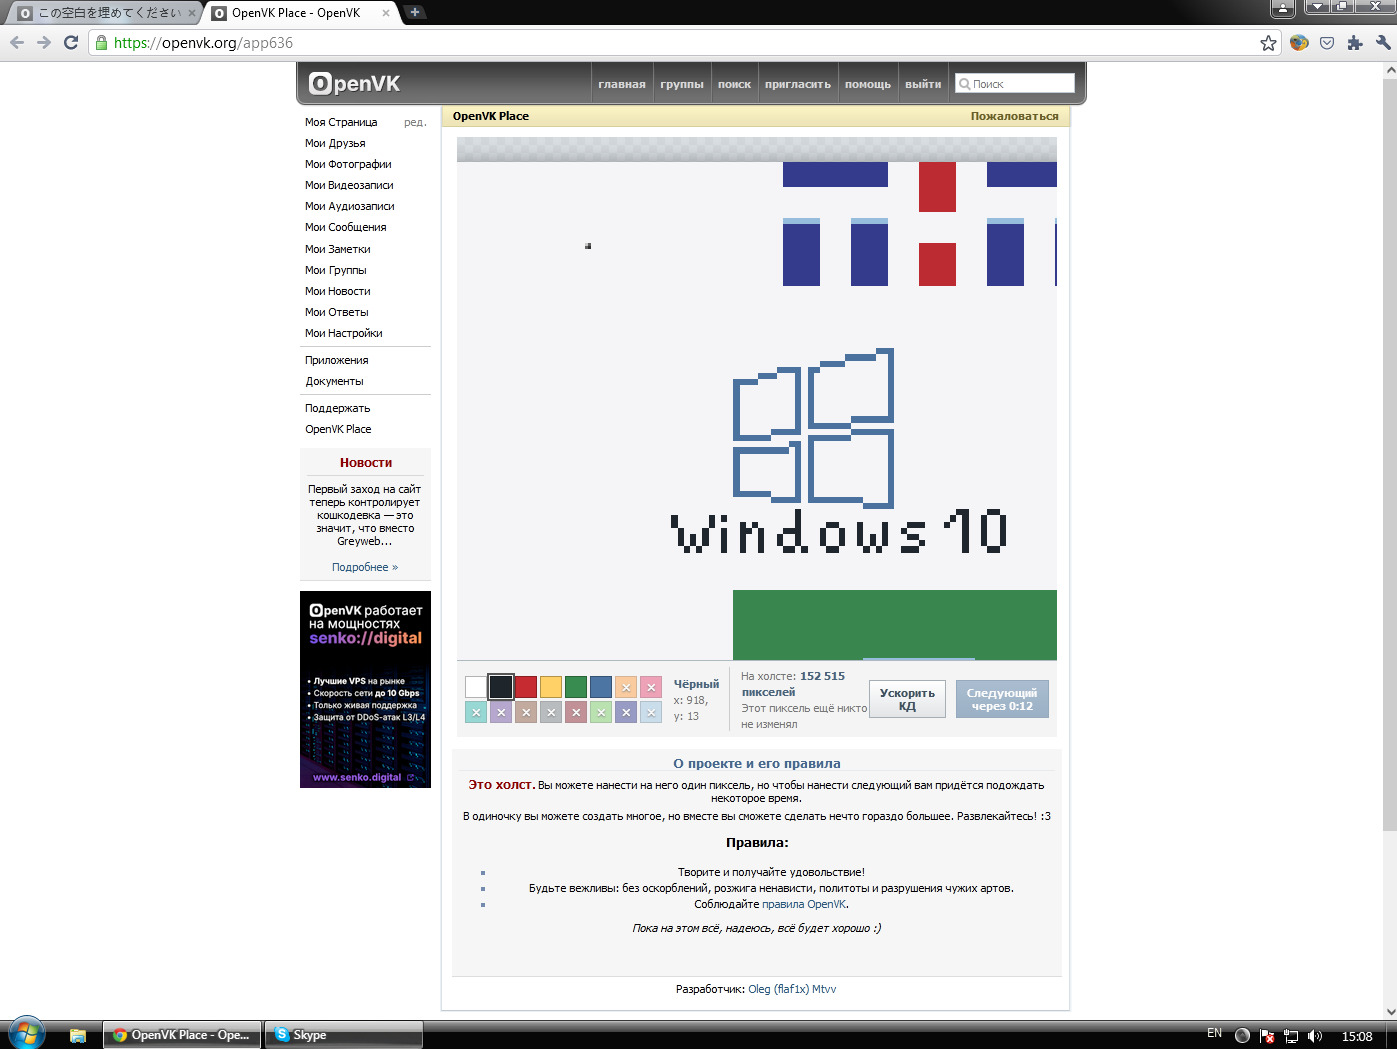This screenshot has width=1397, height=1049.
Task: Open the extensions puzzle icon
Action: coord(1355,43)
